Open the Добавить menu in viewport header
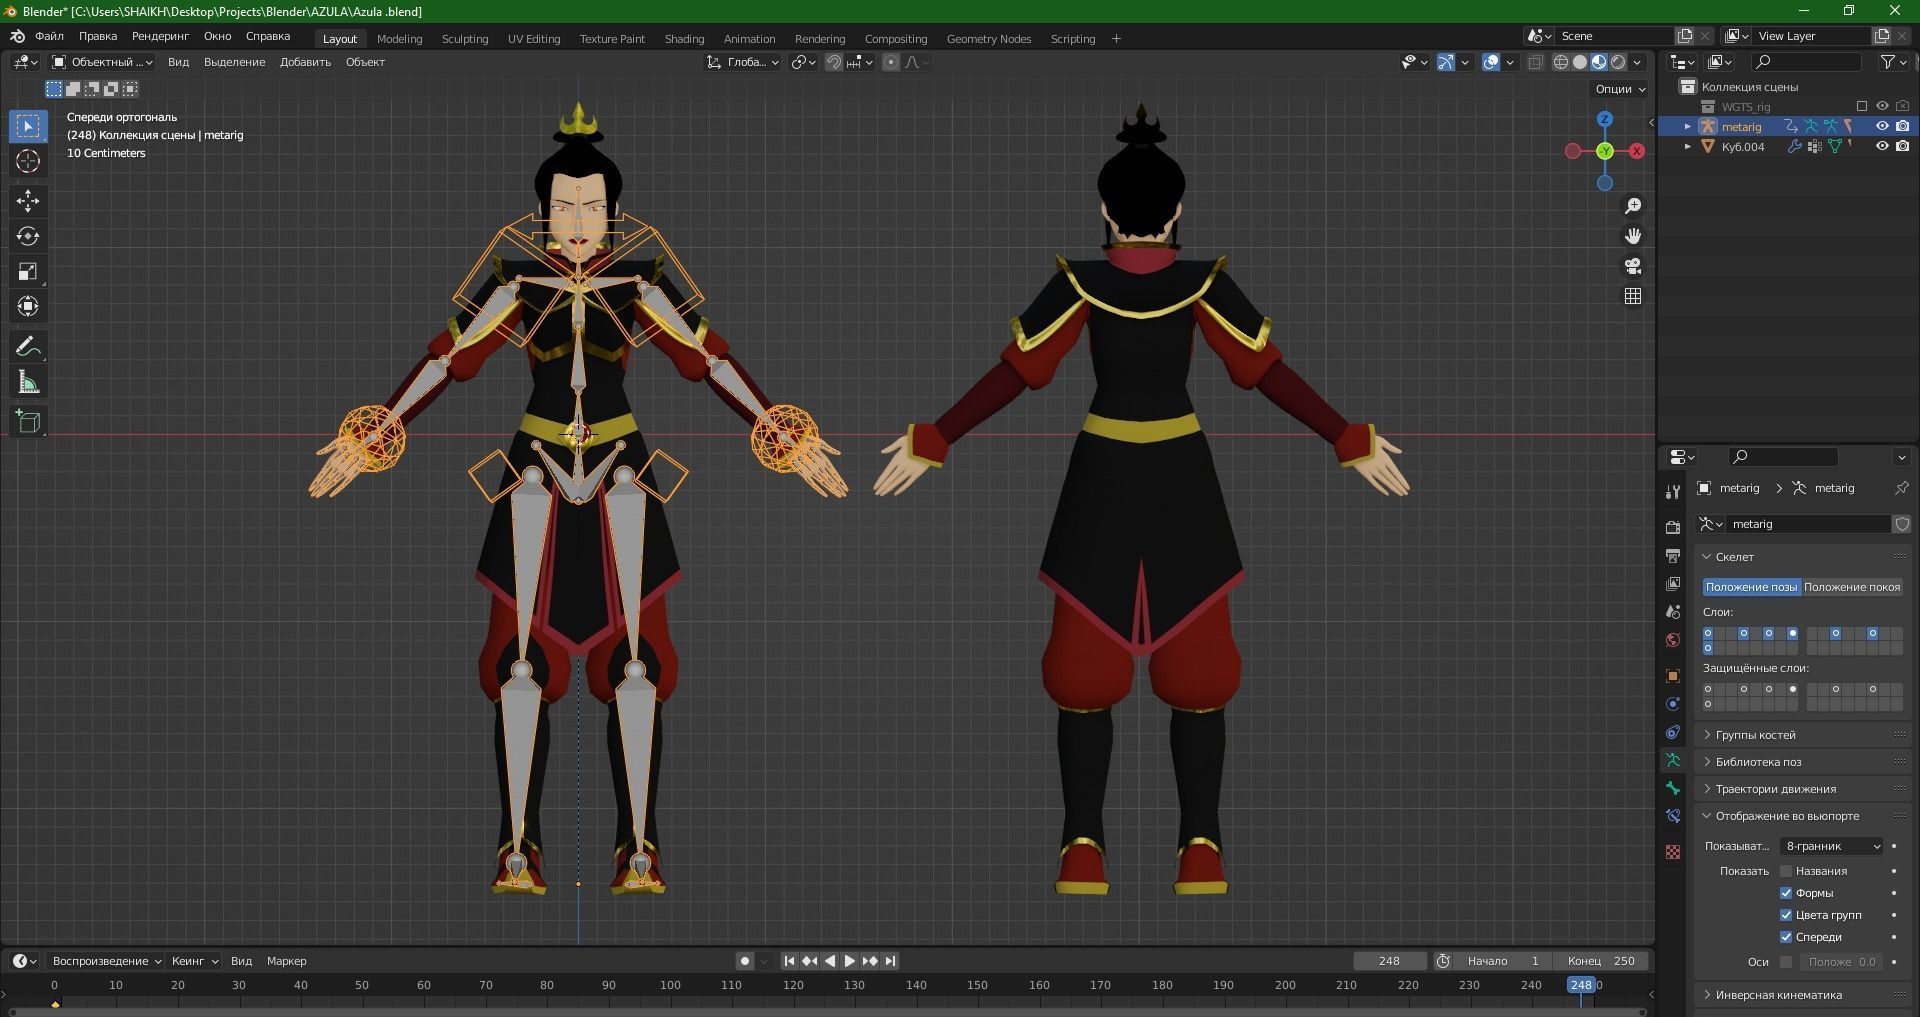 tap(305, 62)
